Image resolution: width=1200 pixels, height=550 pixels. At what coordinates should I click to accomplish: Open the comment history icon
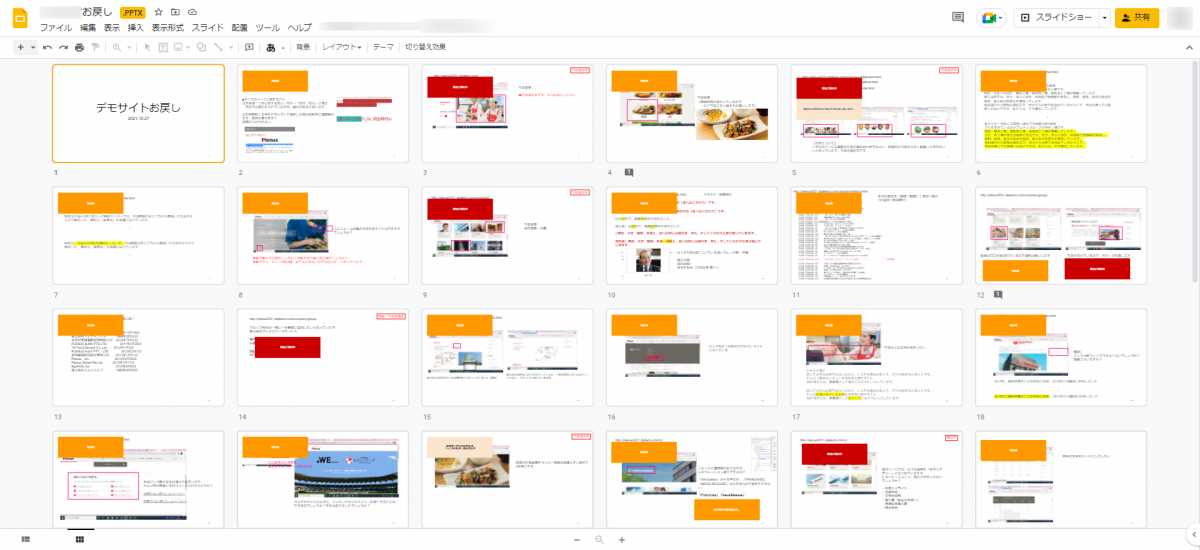point(958,17)
